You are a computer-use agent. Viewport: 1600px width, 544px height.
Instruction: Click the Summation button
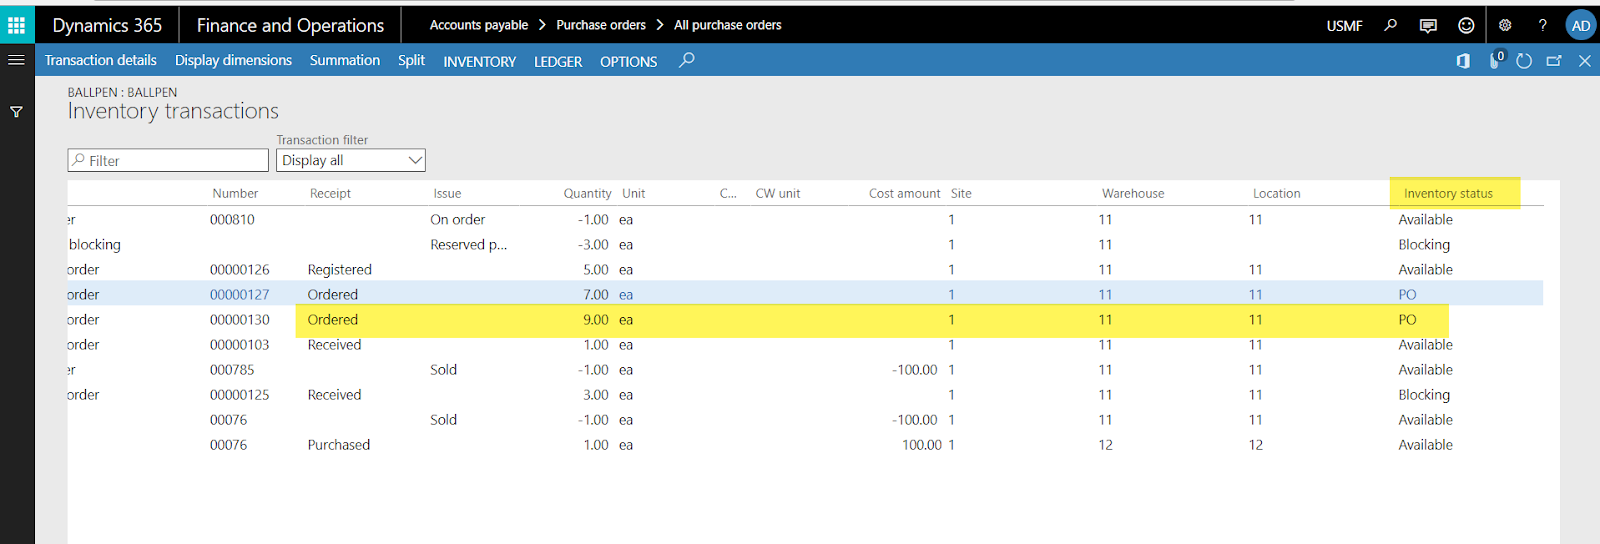pyautogui.click(x=345, y=60)
